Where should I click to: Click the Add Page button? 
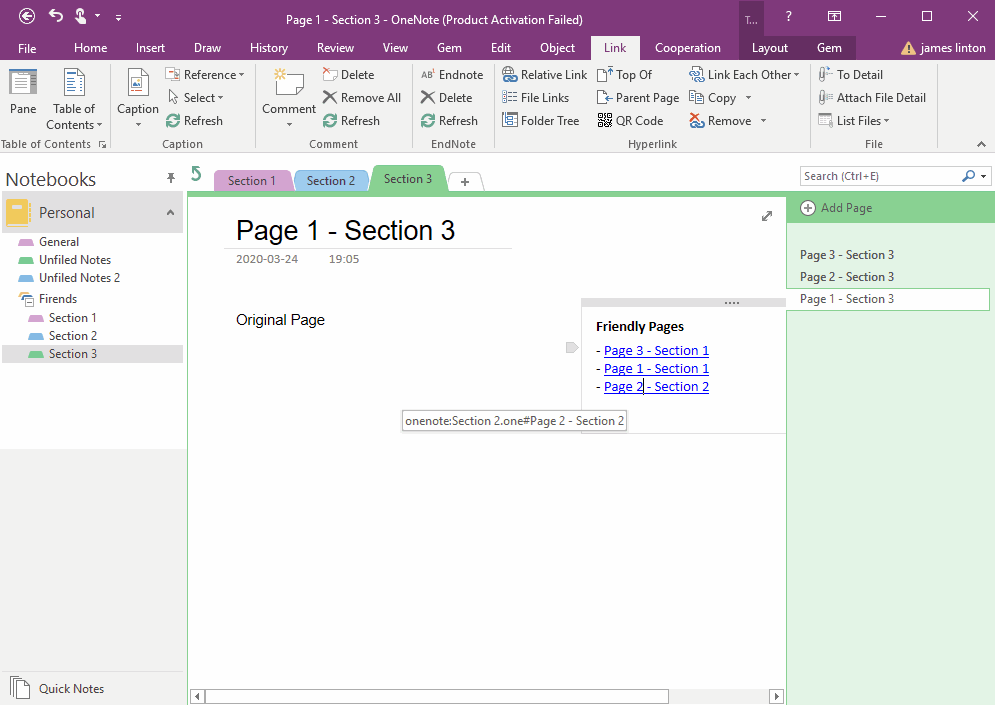836,208
